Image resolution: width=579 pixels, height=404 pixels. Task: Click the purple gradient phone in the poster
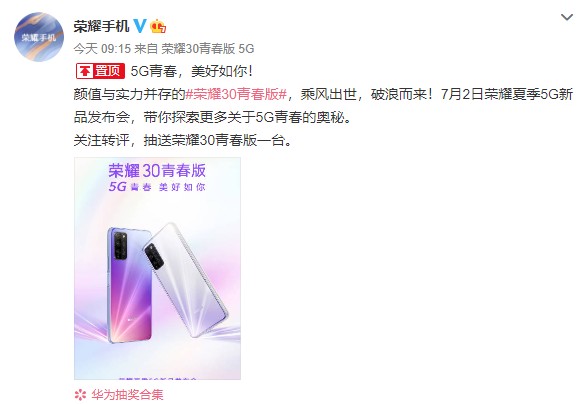129,284
